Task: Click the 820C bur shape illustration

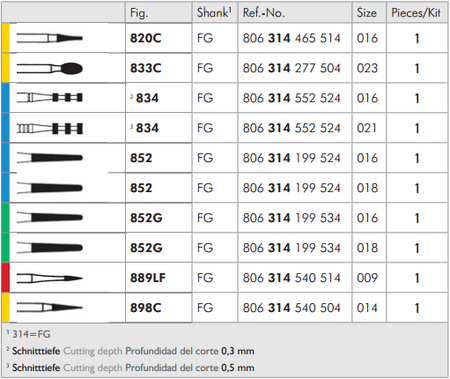Action: (x=50, y=38)
